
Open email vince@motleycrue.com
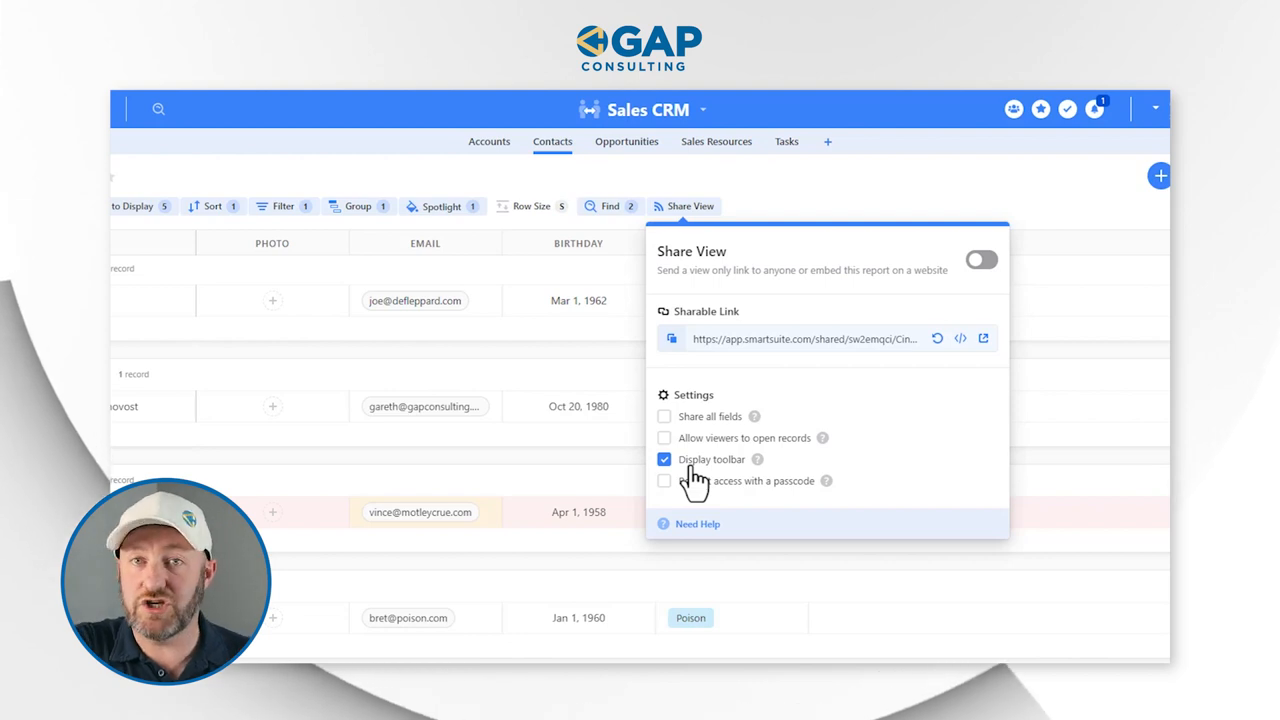click(420, 512)
